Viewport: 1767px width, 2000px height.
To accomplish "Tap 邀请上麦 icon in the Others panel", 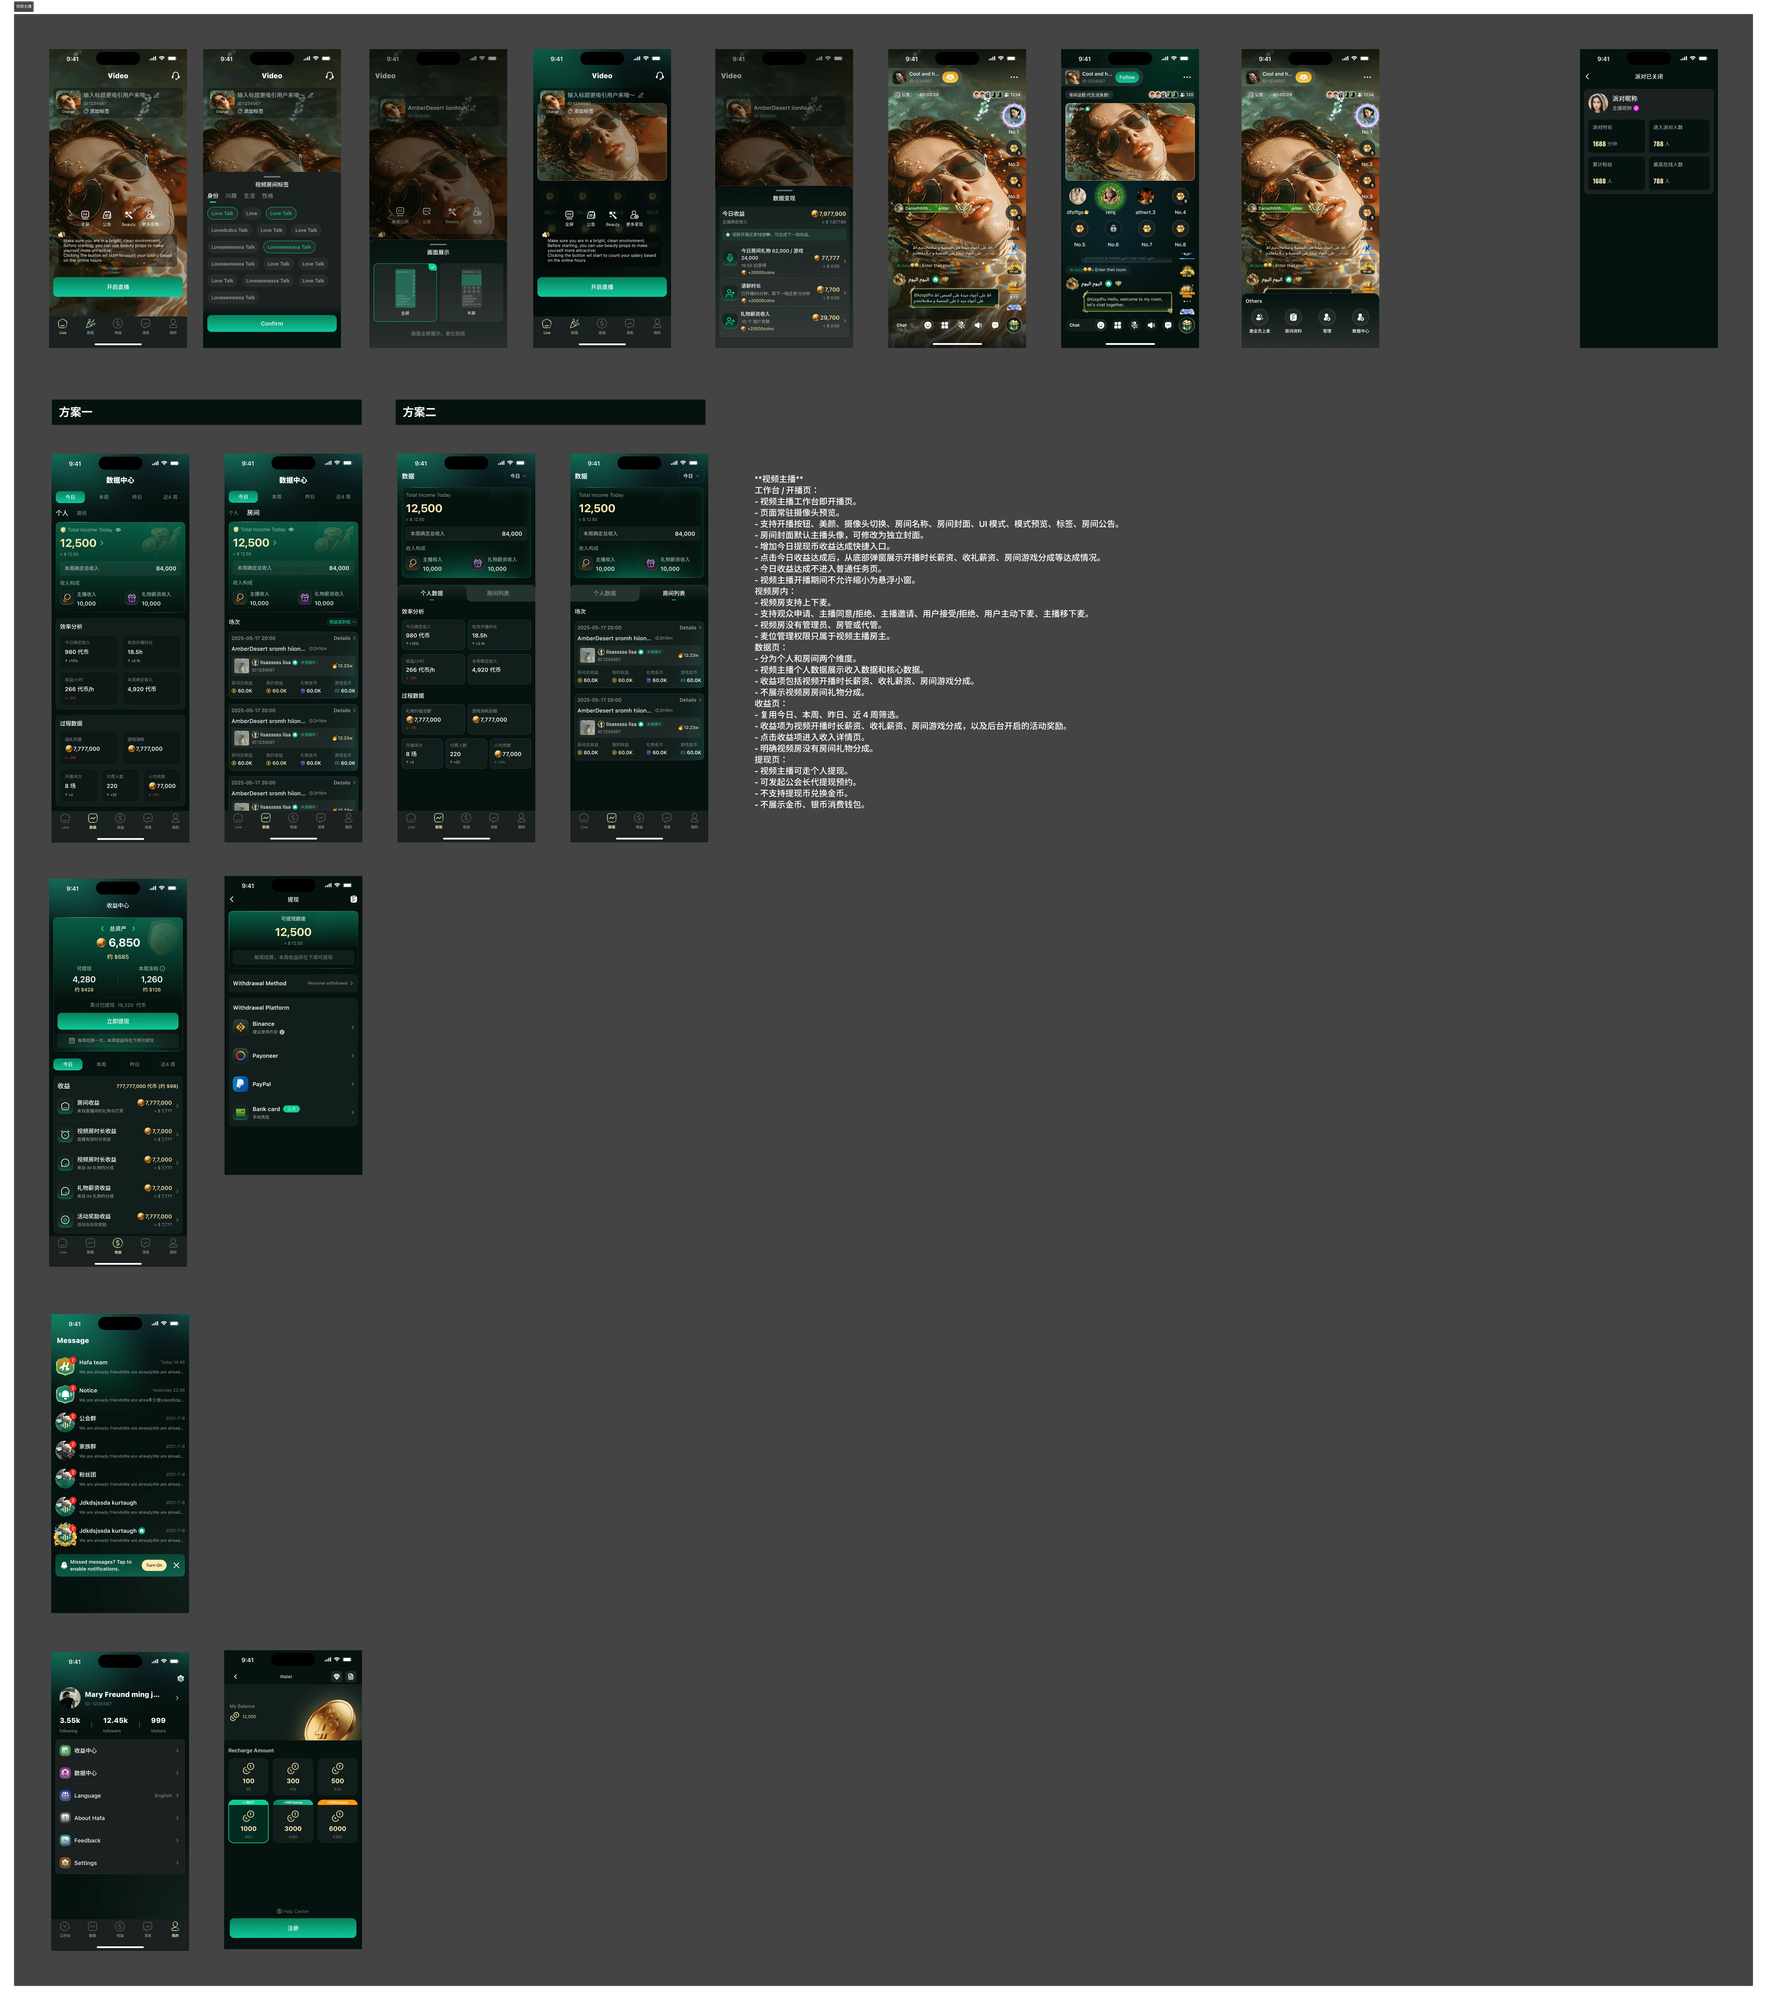I will (x=1259, y=317).
